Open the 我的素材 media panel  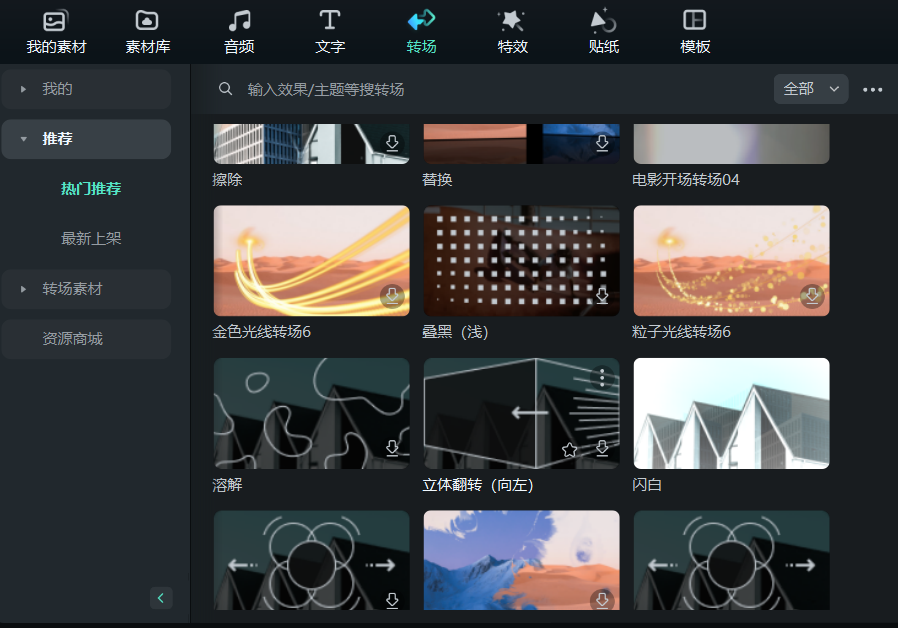pyautogui.click(x=56, y=32)
